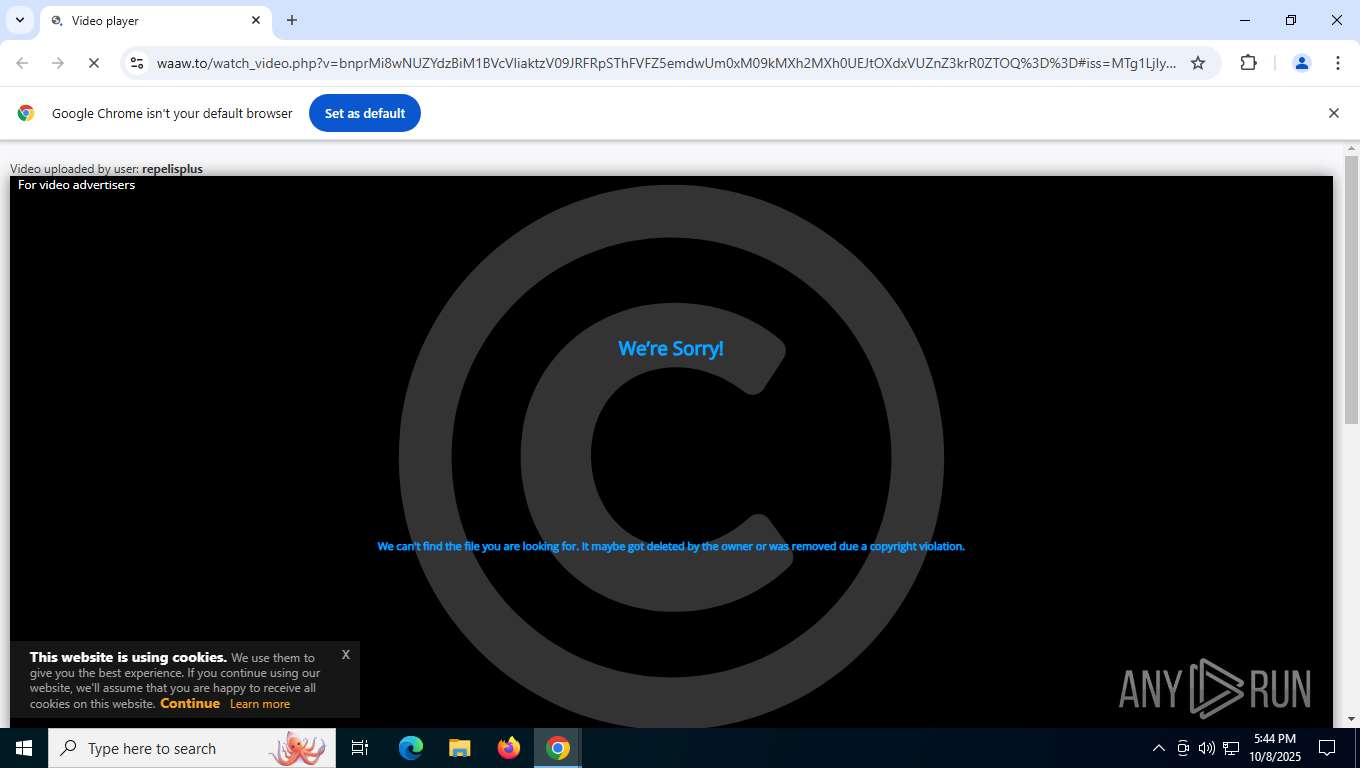
Task: Open the tab search dropdown arrow
Action: [19, 20]
